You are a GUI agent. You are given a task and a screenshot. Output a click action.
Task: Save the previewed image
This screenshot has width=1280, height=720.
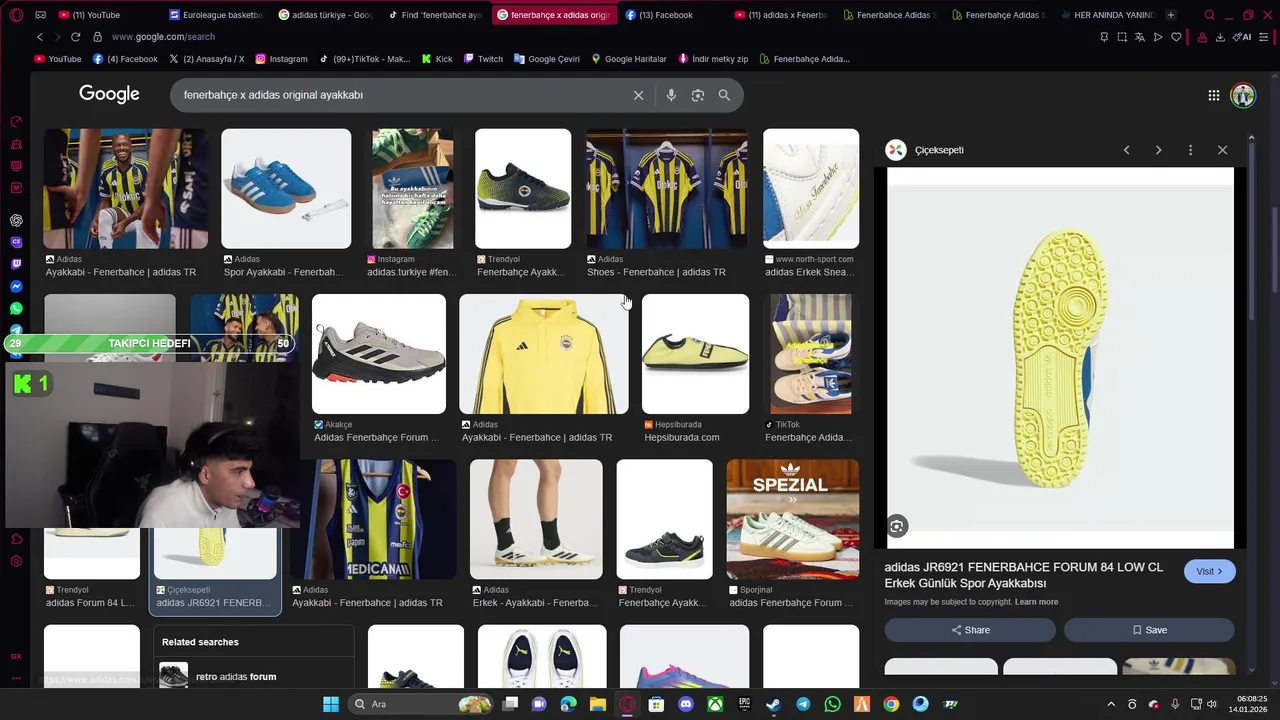1149,630
